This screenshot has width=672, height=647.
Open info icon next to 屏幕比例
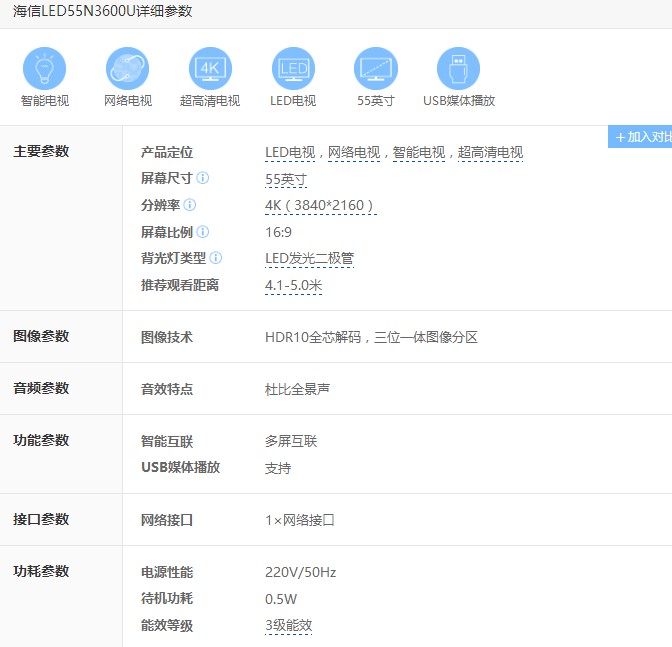(x=203, y=232)
